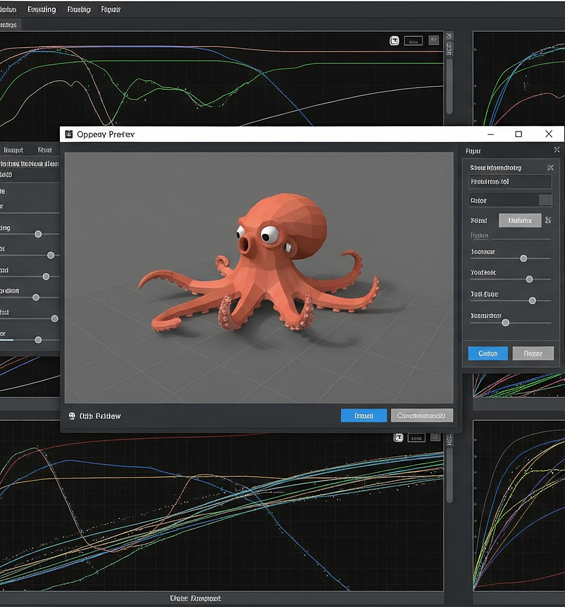Click the X icon atop upper graph's scrollbar
Screen dimensions: 565x607
coord(449,36)
